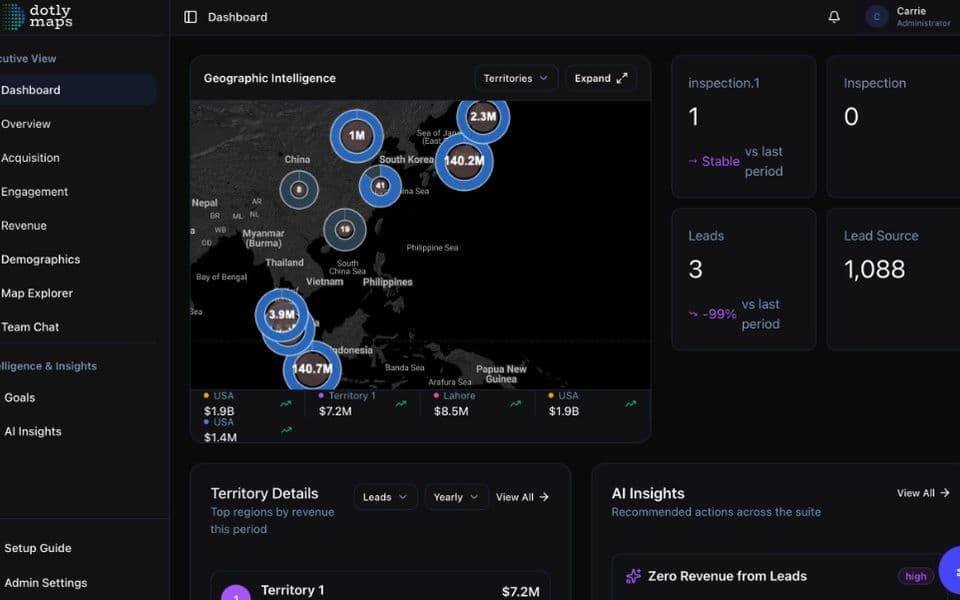Click the 3.9M map cluster
The image size is (960, 600).
[282, 315]
